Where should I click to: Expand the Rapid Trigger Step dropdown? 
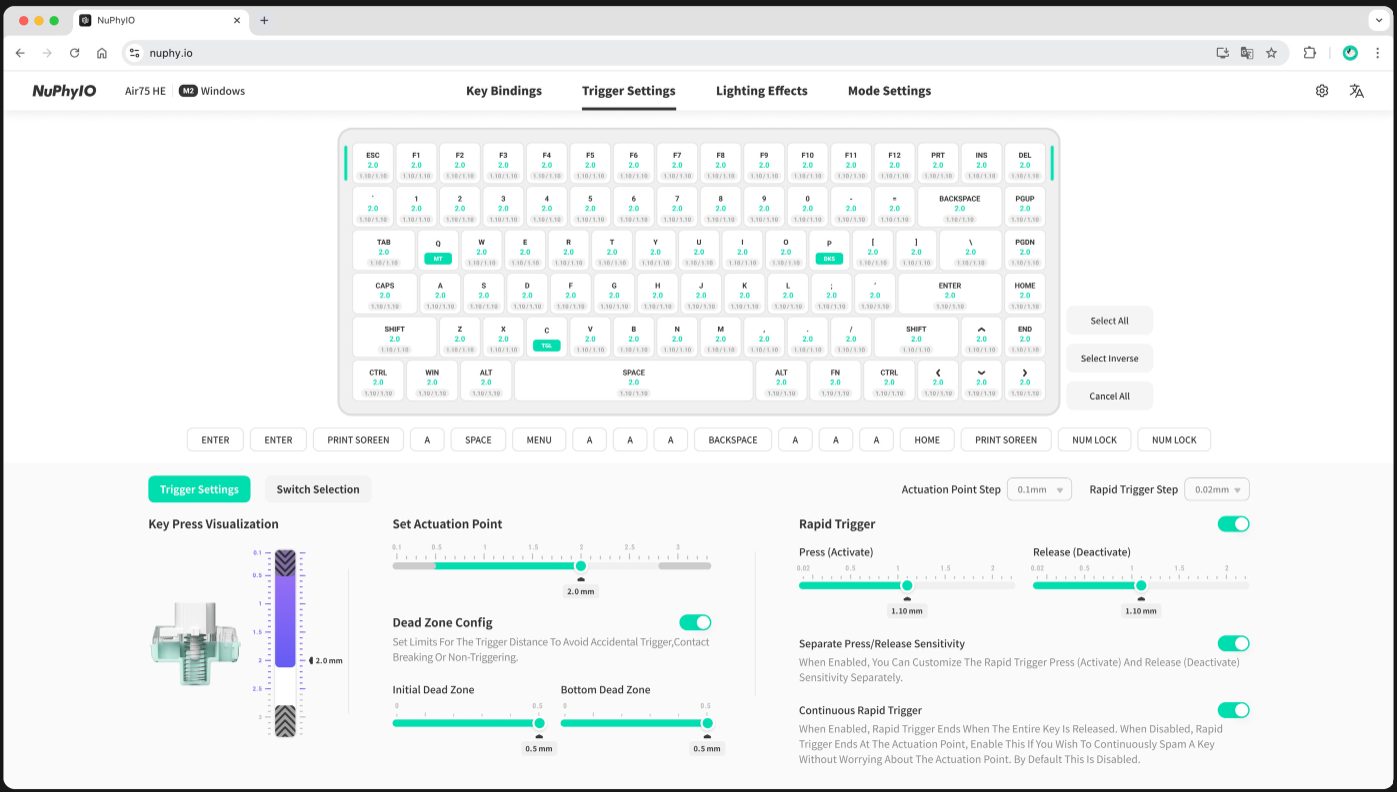coord(1216,490)
